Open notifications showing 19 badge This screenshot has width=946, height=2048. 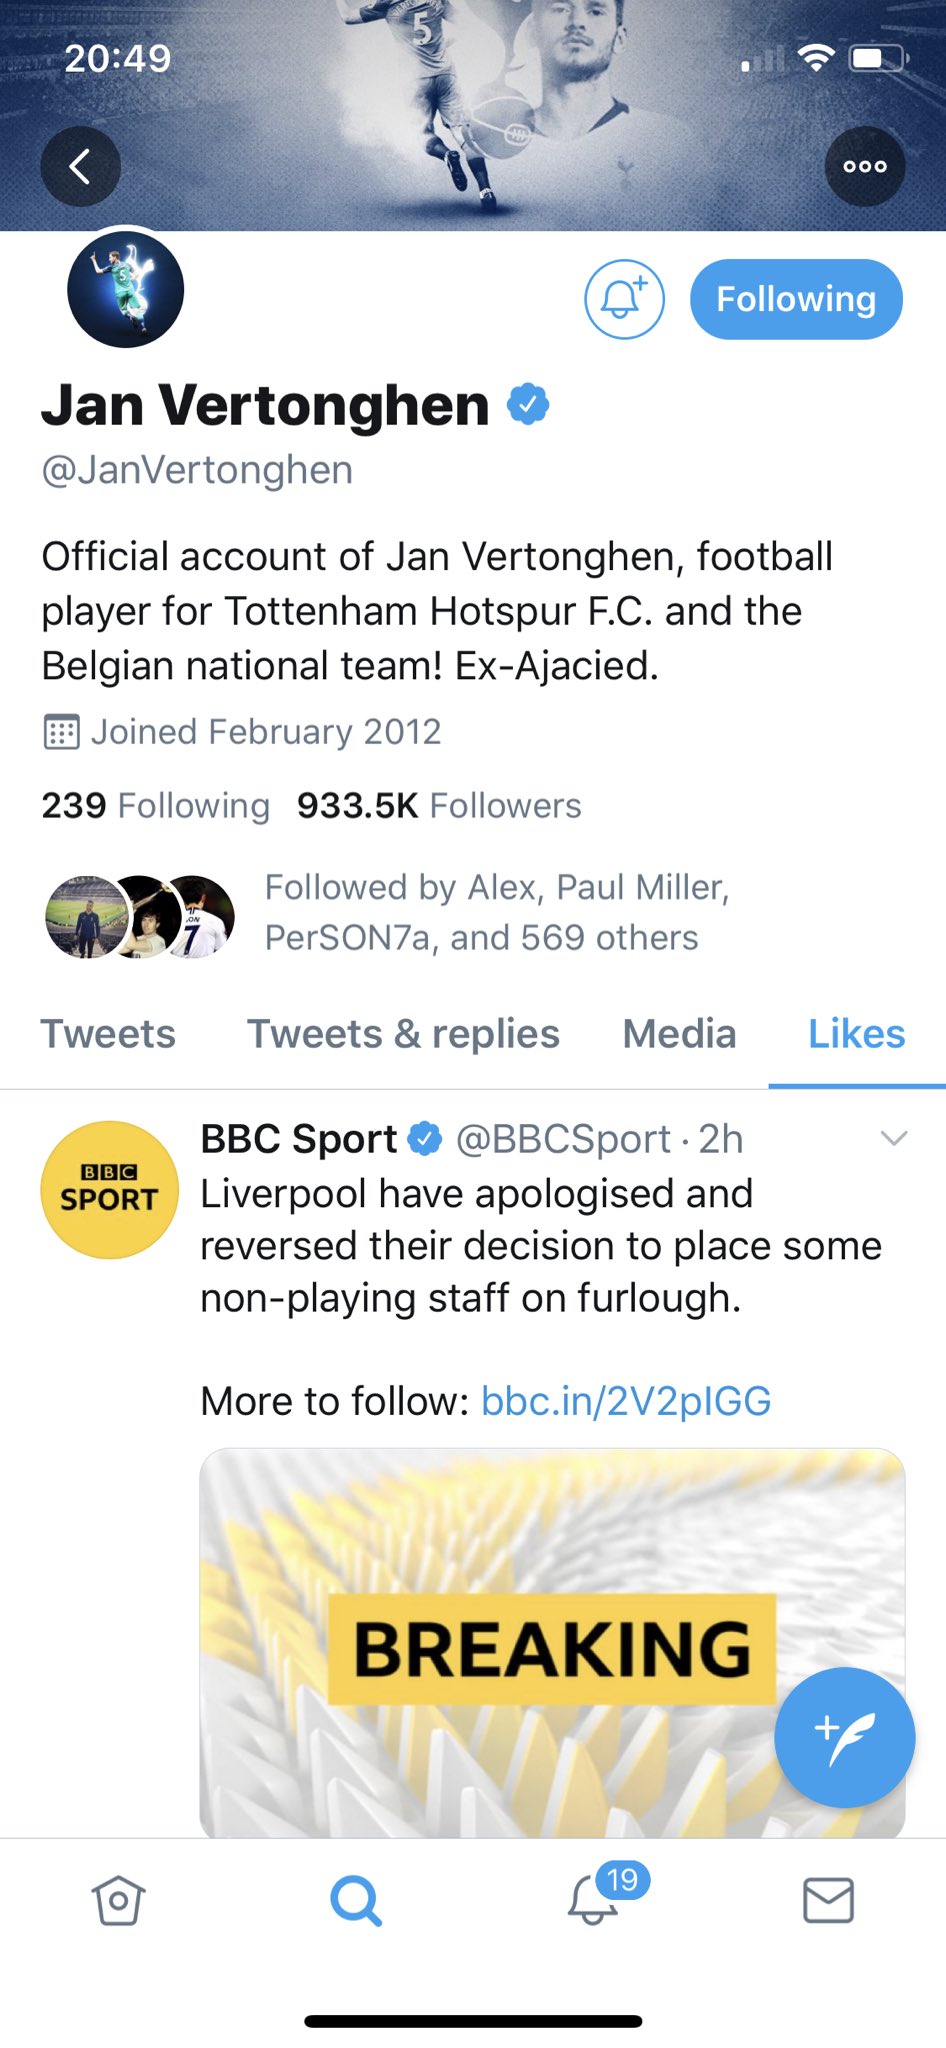pyautogui.click(x=594, y=1898)
